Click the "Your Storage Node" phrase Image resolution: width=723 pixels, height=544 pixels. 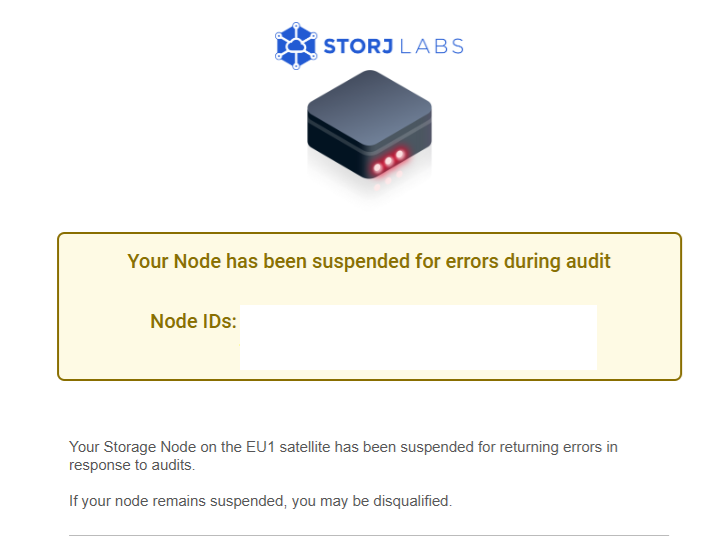point(127,447)
